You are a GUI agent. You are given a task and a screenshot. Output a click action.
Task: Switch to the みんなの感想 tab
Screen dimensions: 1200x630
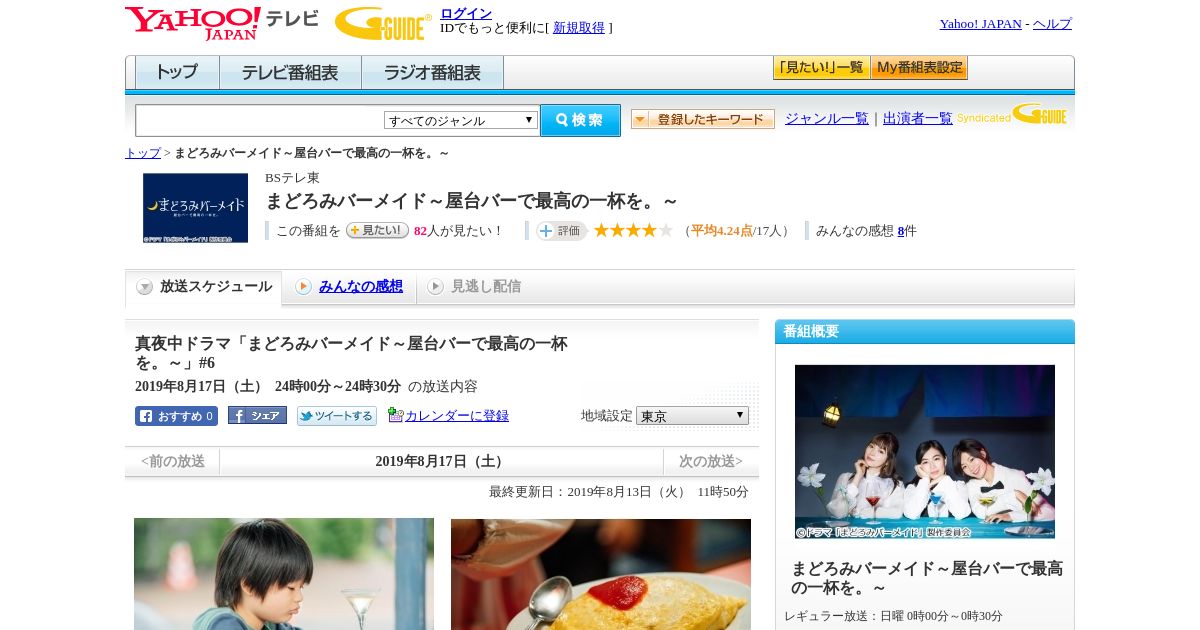[x=349, y=287]
